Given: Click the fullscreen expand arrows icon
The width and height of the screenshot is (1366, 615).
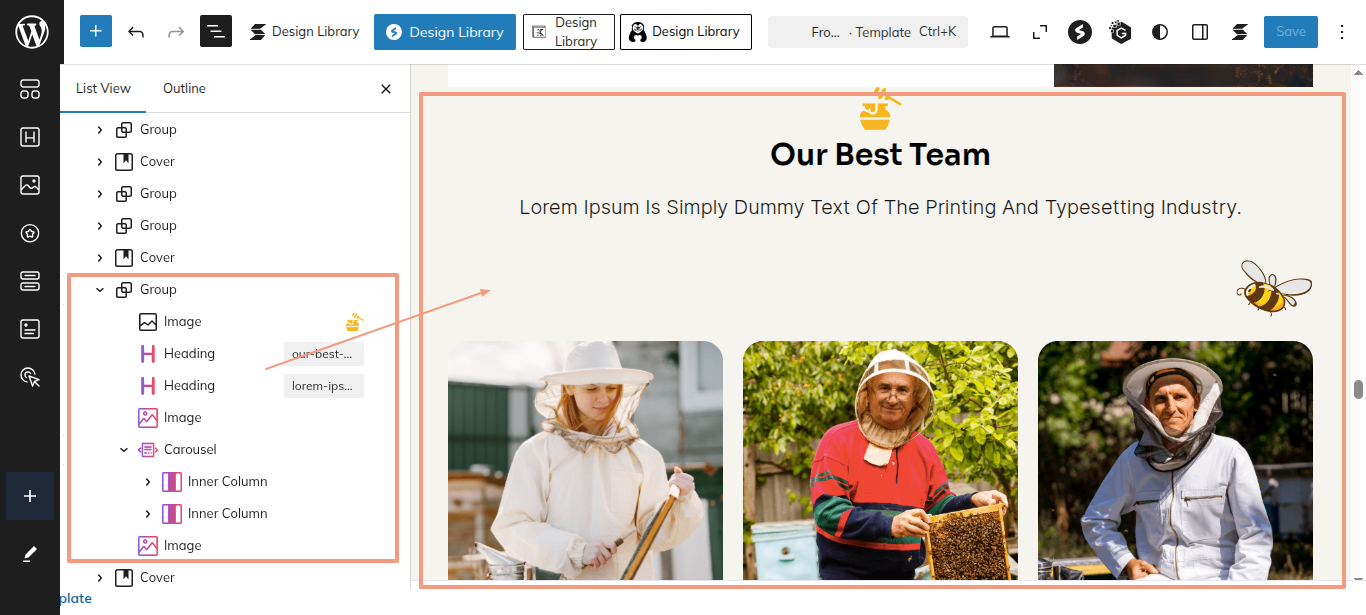Looking at the screenshot, I should point(1040,32).
